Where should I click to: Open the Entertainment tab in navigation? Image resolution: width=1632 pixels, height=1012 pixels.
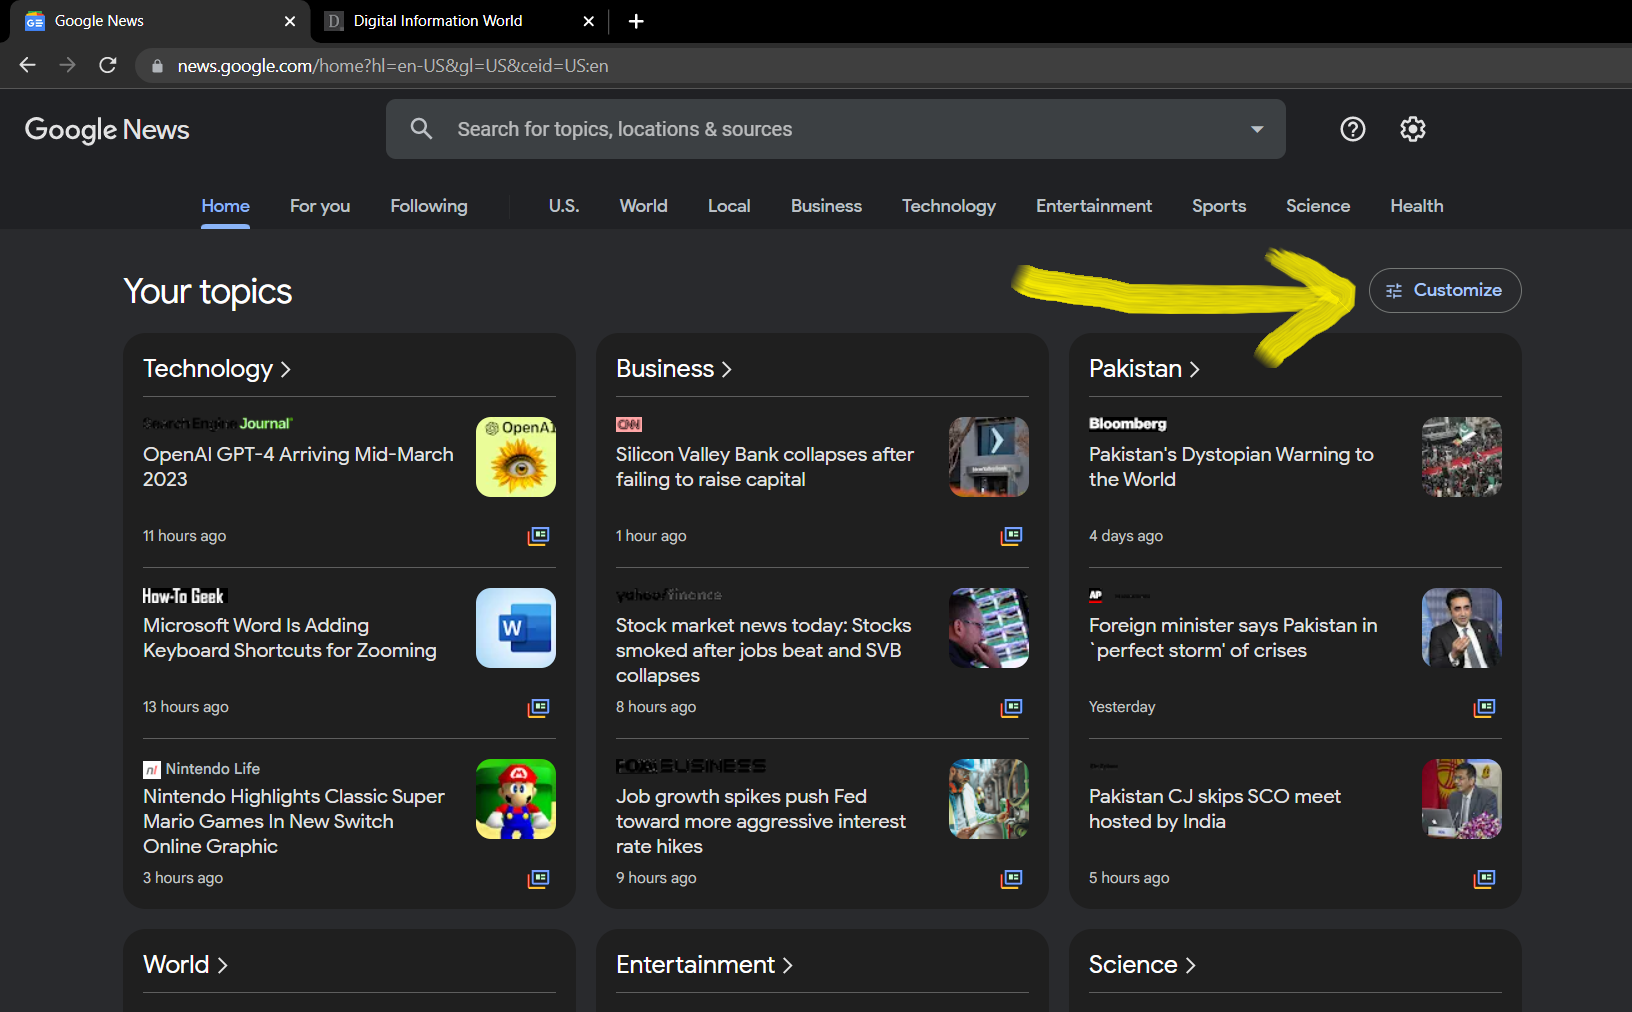1094,206
